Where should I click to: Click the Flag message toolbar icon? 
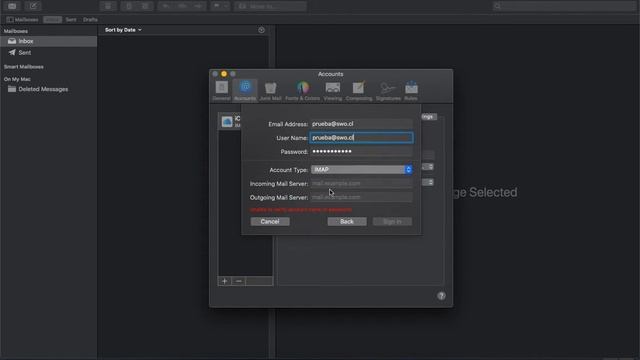[x=216, y=6]
